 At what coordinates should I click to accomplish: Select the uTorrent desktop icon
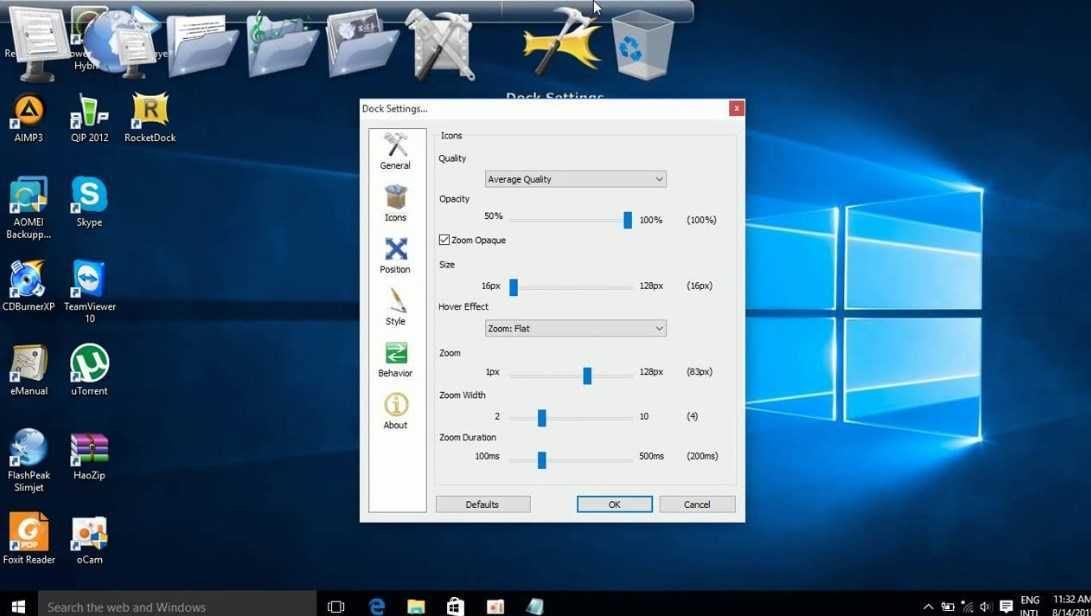[x=90, y=371]
